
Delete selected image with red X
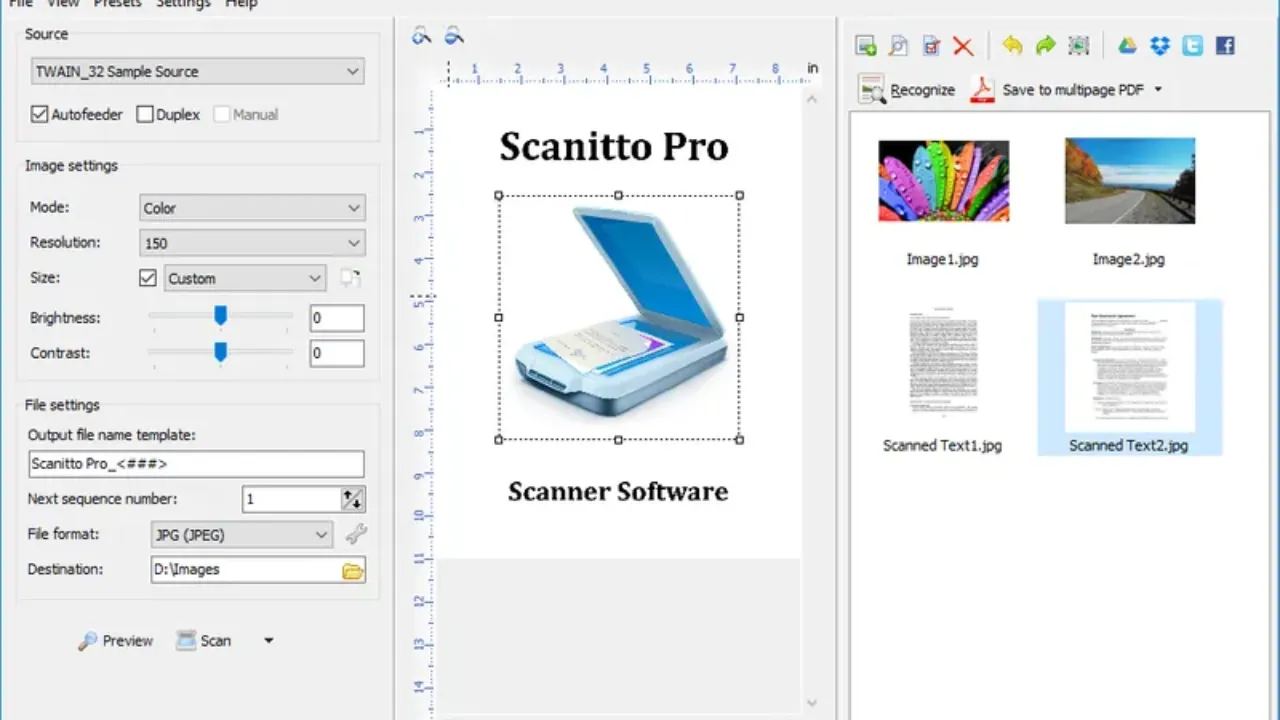(x=963, y=45)
